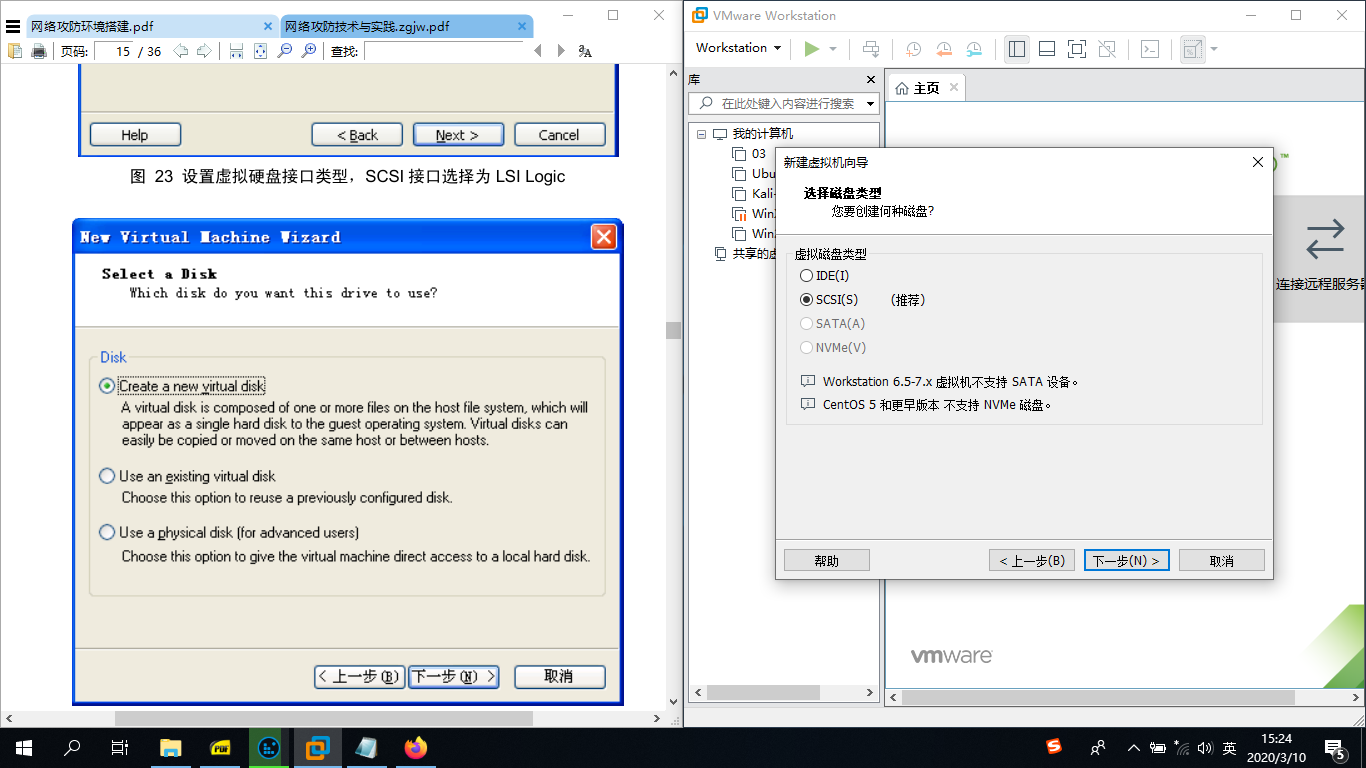
Task: Close the 网络攻防环境搭建.pdf tab
Action: [268, 27]
